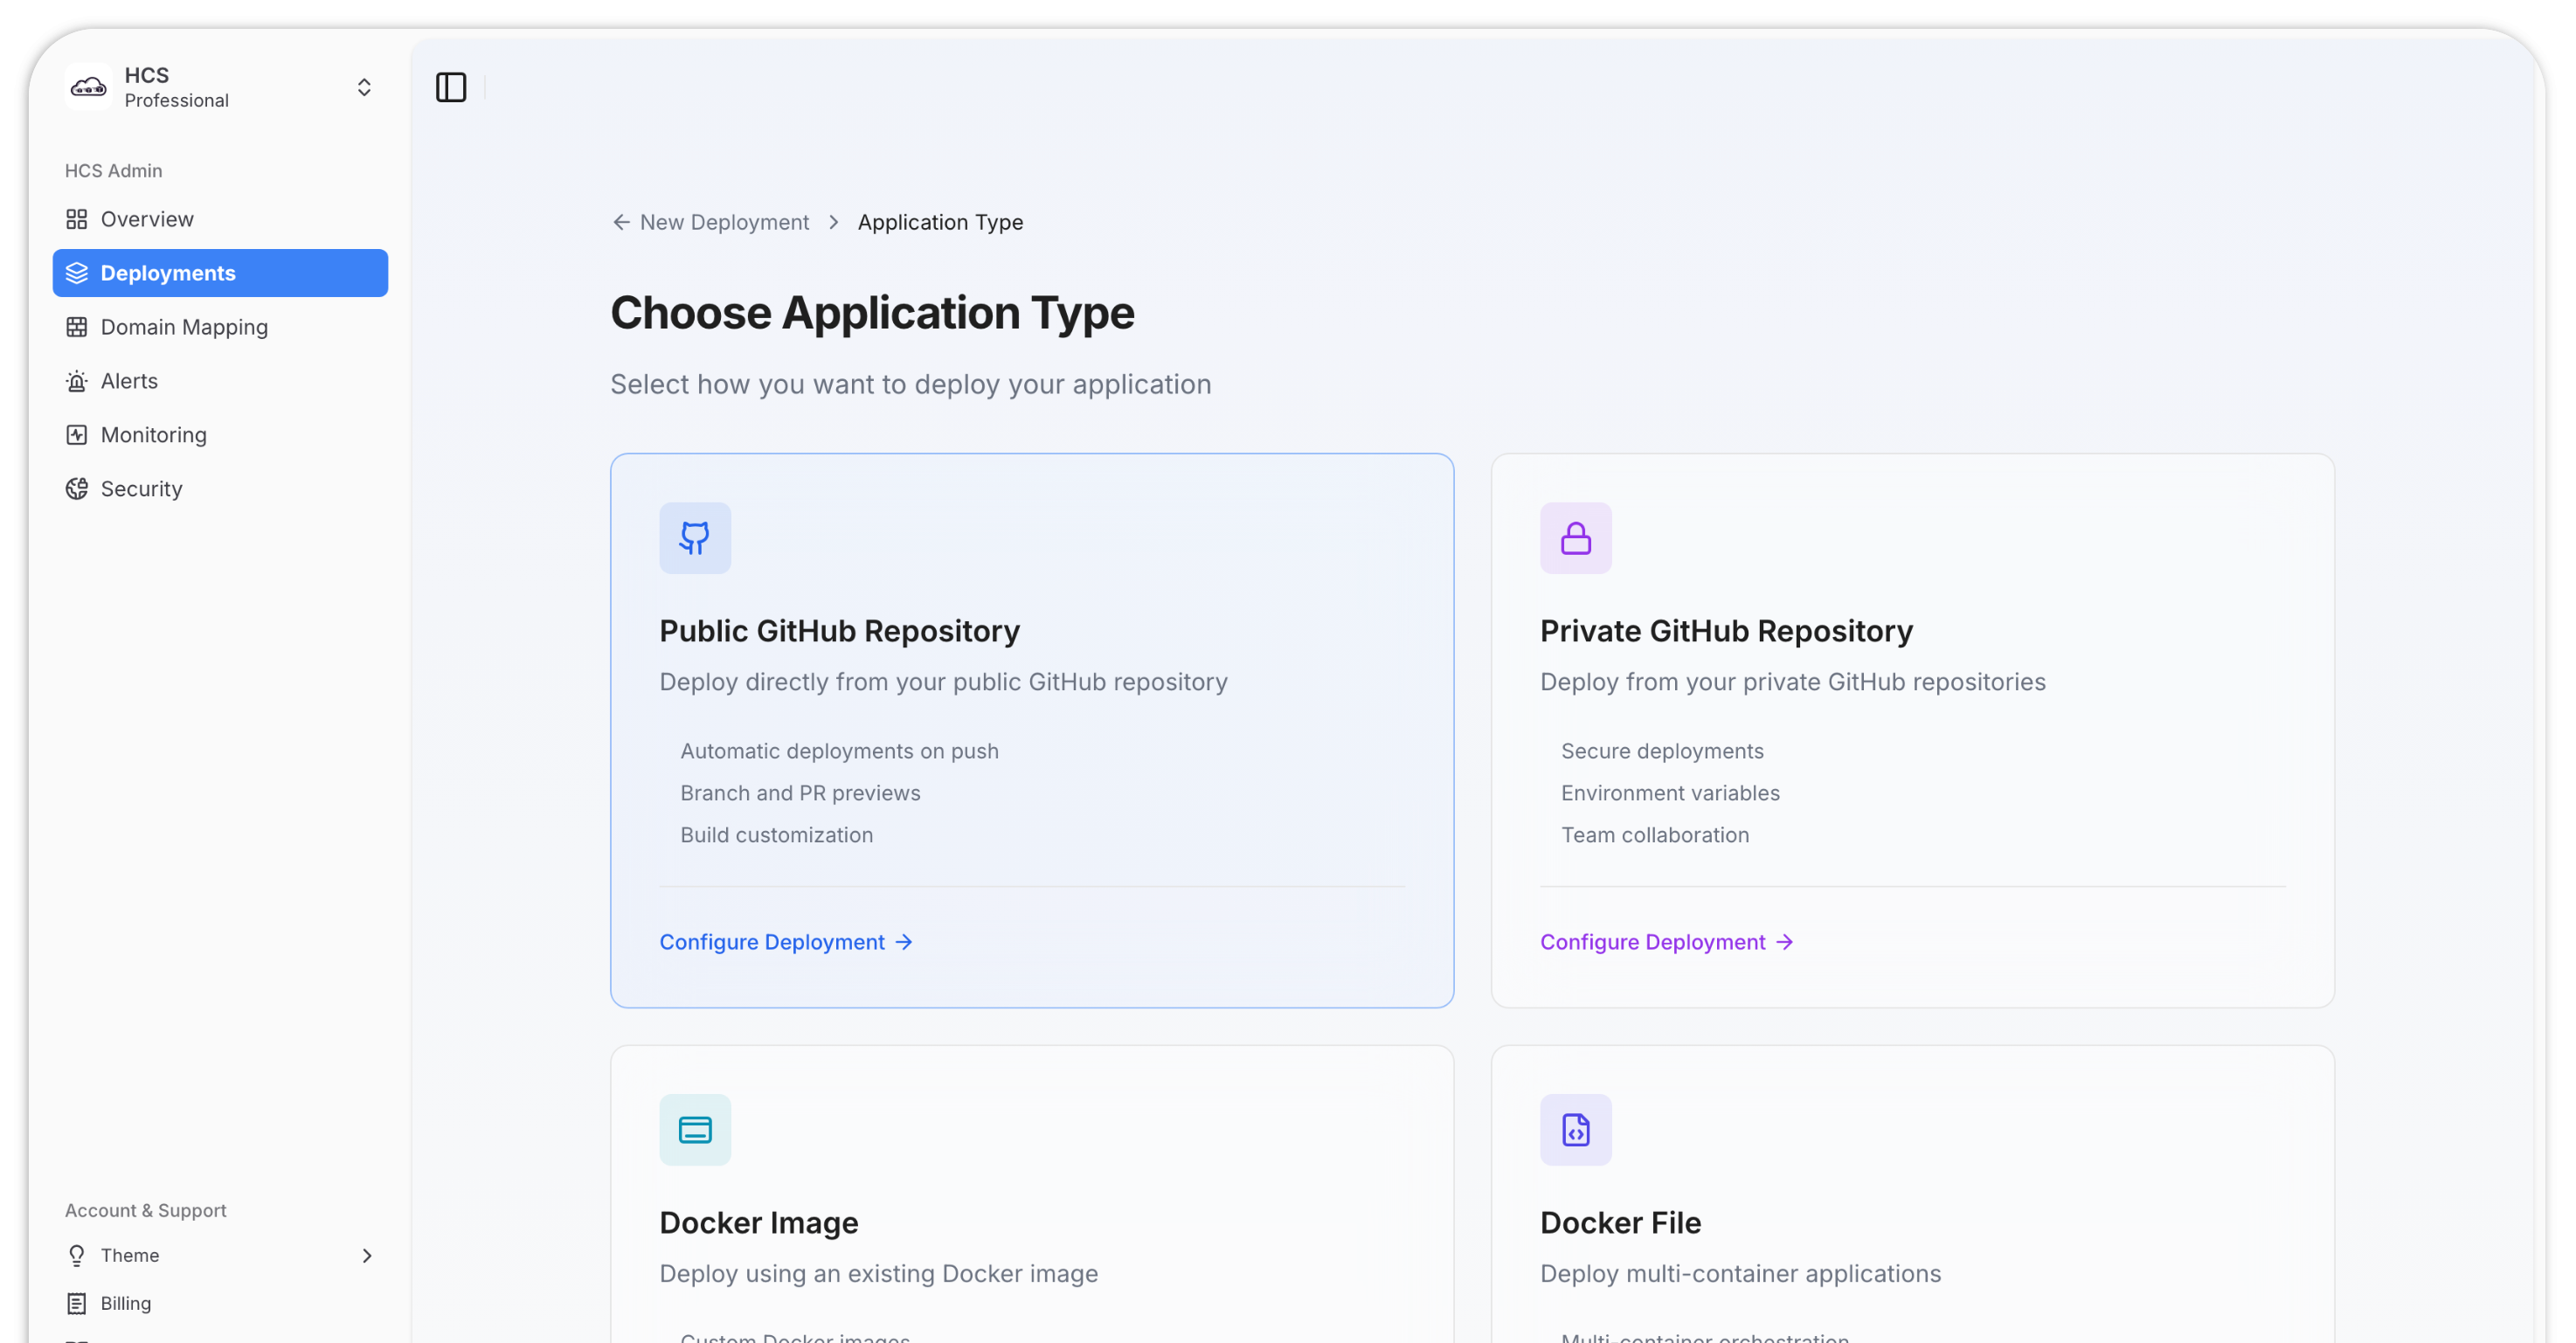
Task: Click the Monitoring activity icon
Action: click(77, 435)
